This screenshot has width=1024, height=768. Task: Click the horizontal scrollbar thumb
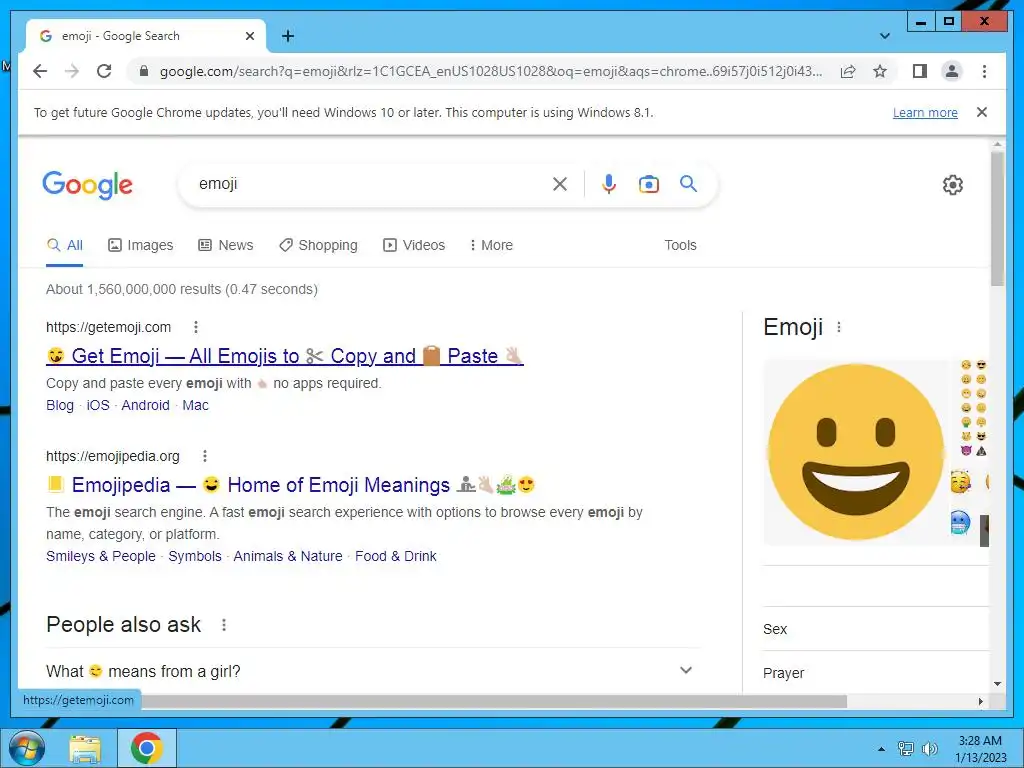point(494,701)
